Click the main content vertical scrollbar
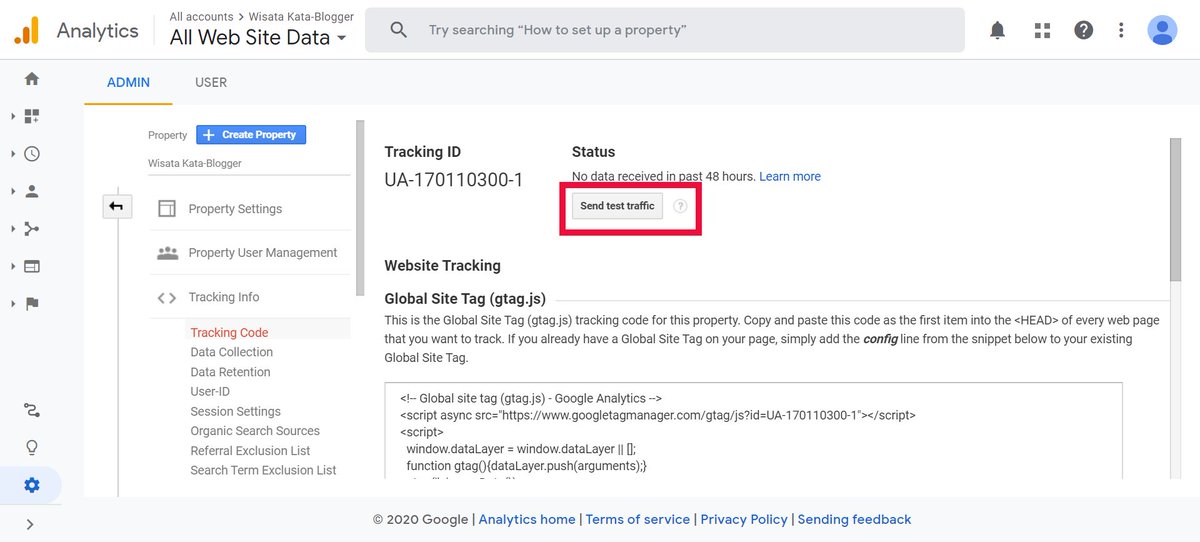 [x=1175, y=210]
